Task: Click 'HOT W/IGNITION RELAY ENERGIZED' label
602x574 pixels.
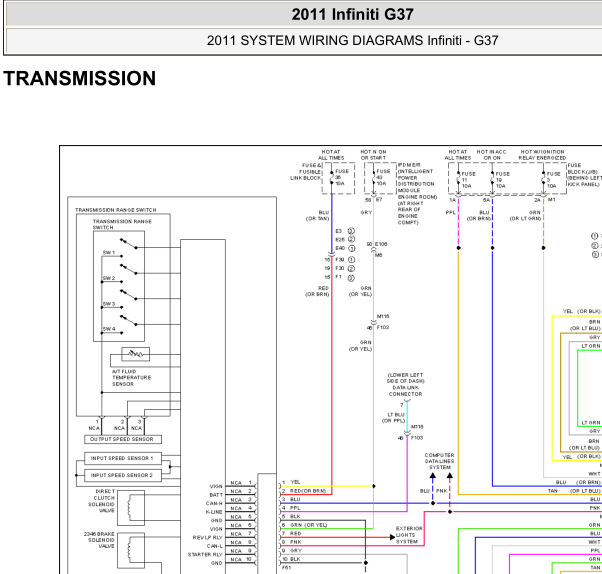Action: 542,155
